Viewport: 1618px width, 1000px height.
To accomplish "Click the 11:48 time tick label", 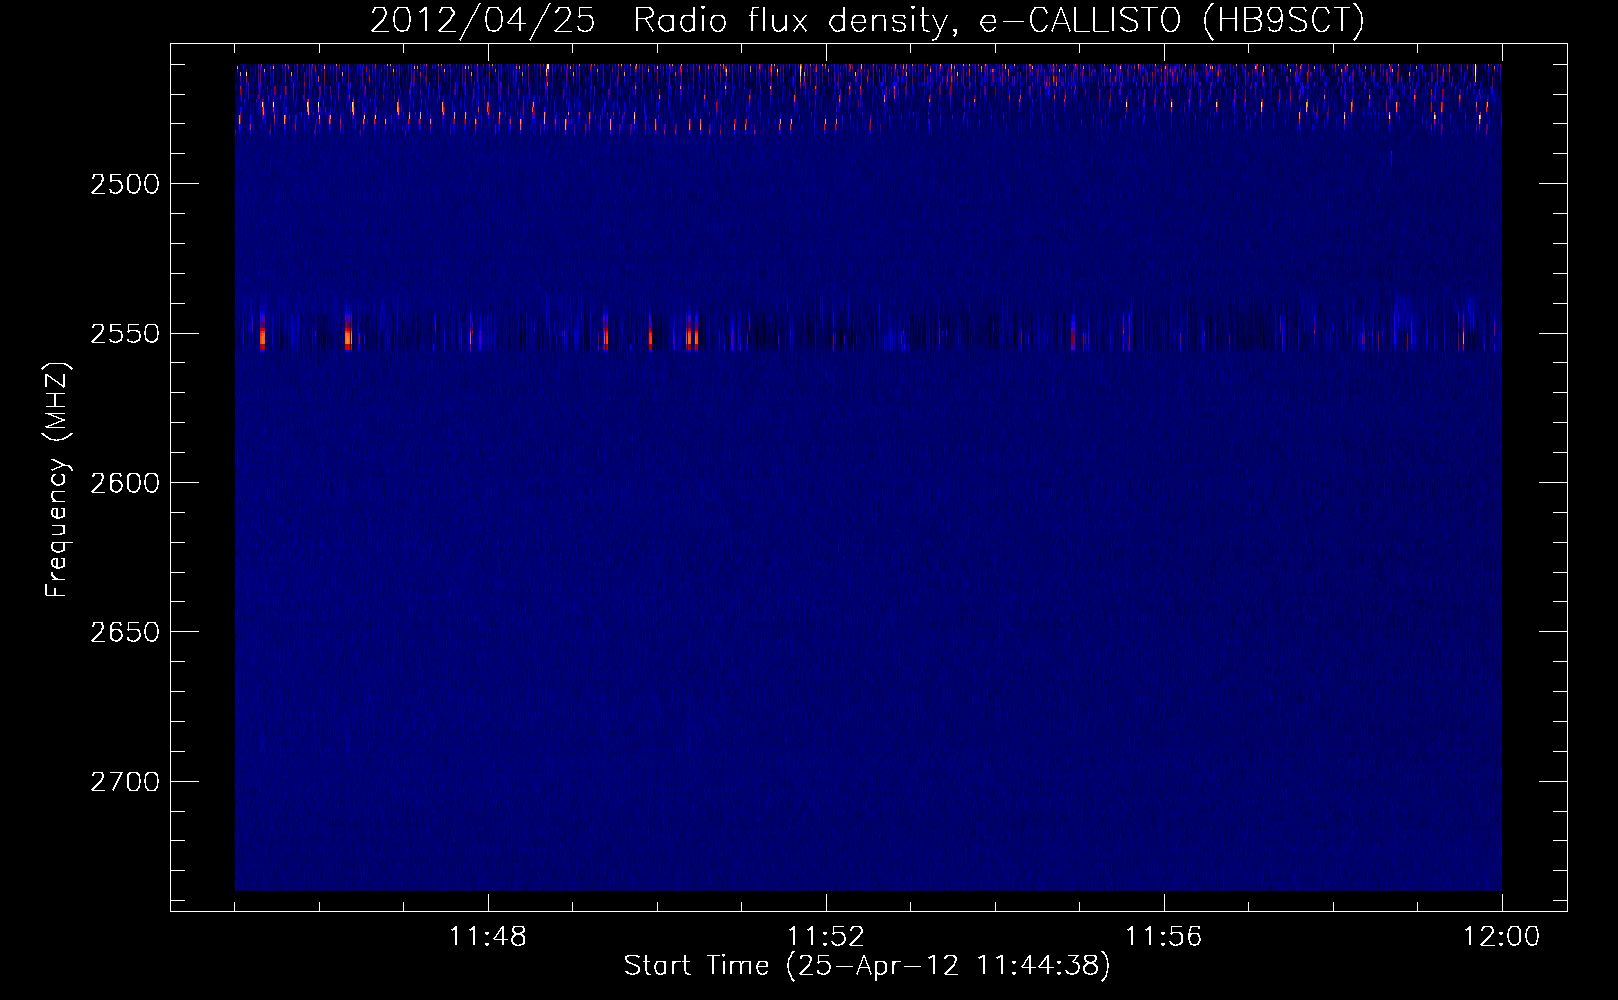I will tap(488, 937).
